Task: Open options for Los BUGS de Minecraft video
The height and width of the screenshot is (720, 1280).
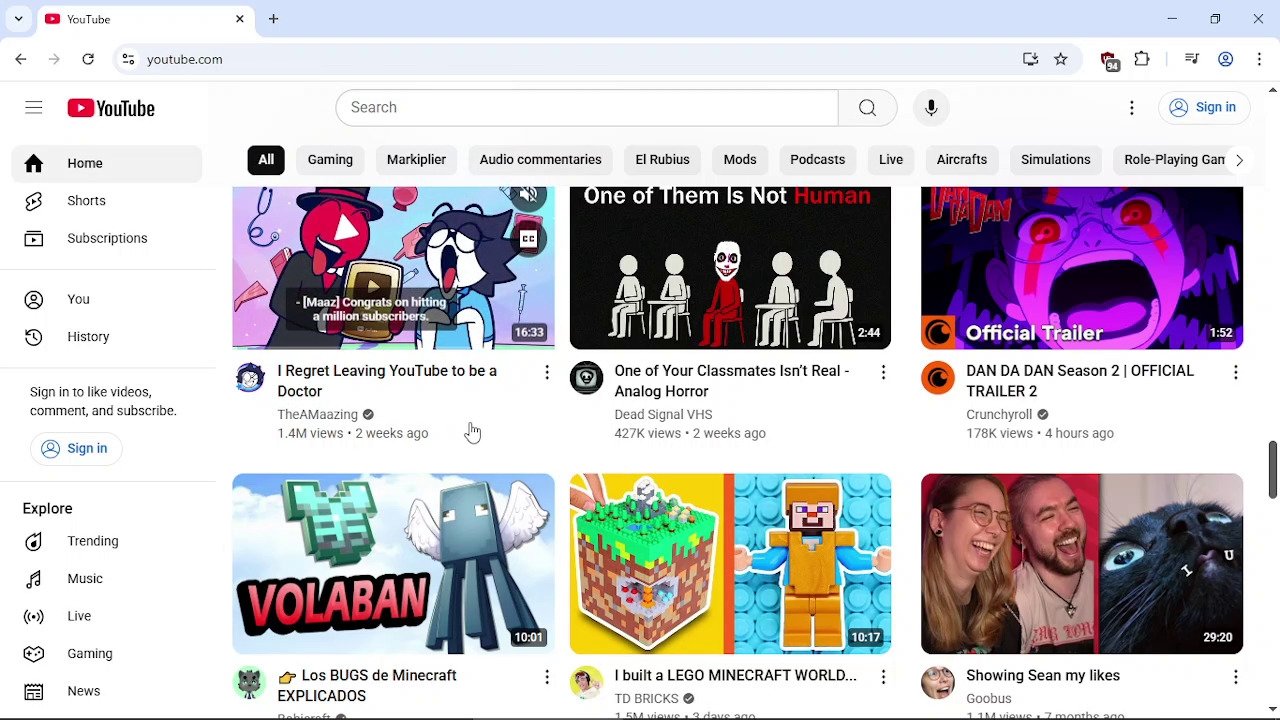Action: [x=547, y=678]
